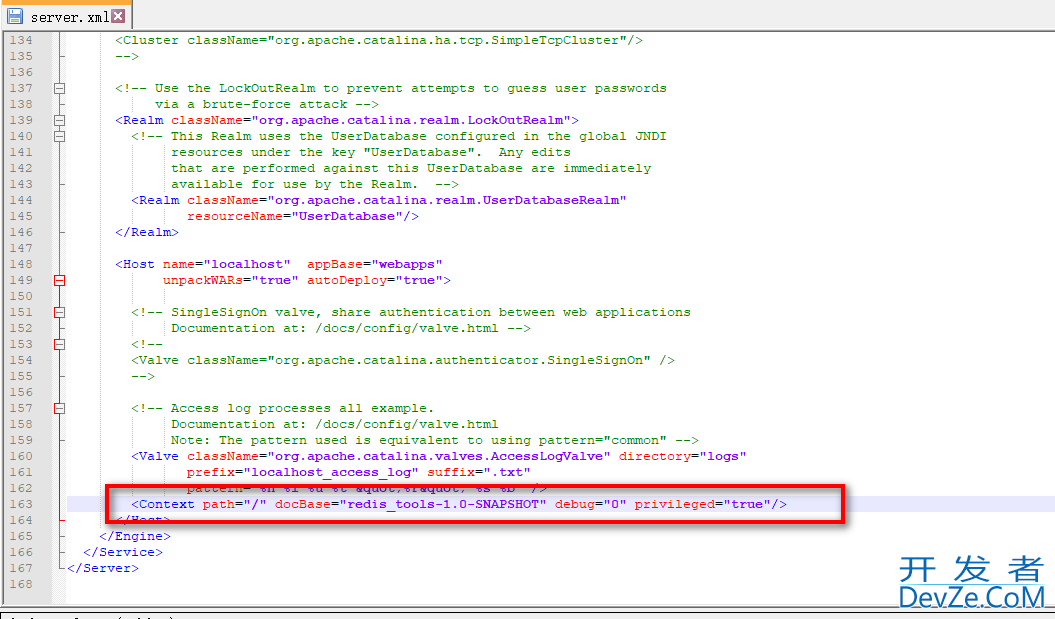Collapse the fold marker at line 157
1055x619 pixels.
[x=59, y=408]
